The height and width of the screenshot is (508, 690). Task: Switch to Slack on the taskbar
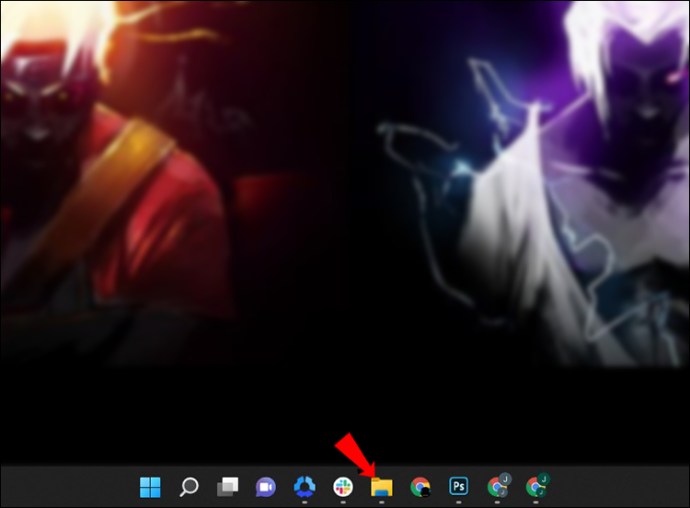[343, 487]
